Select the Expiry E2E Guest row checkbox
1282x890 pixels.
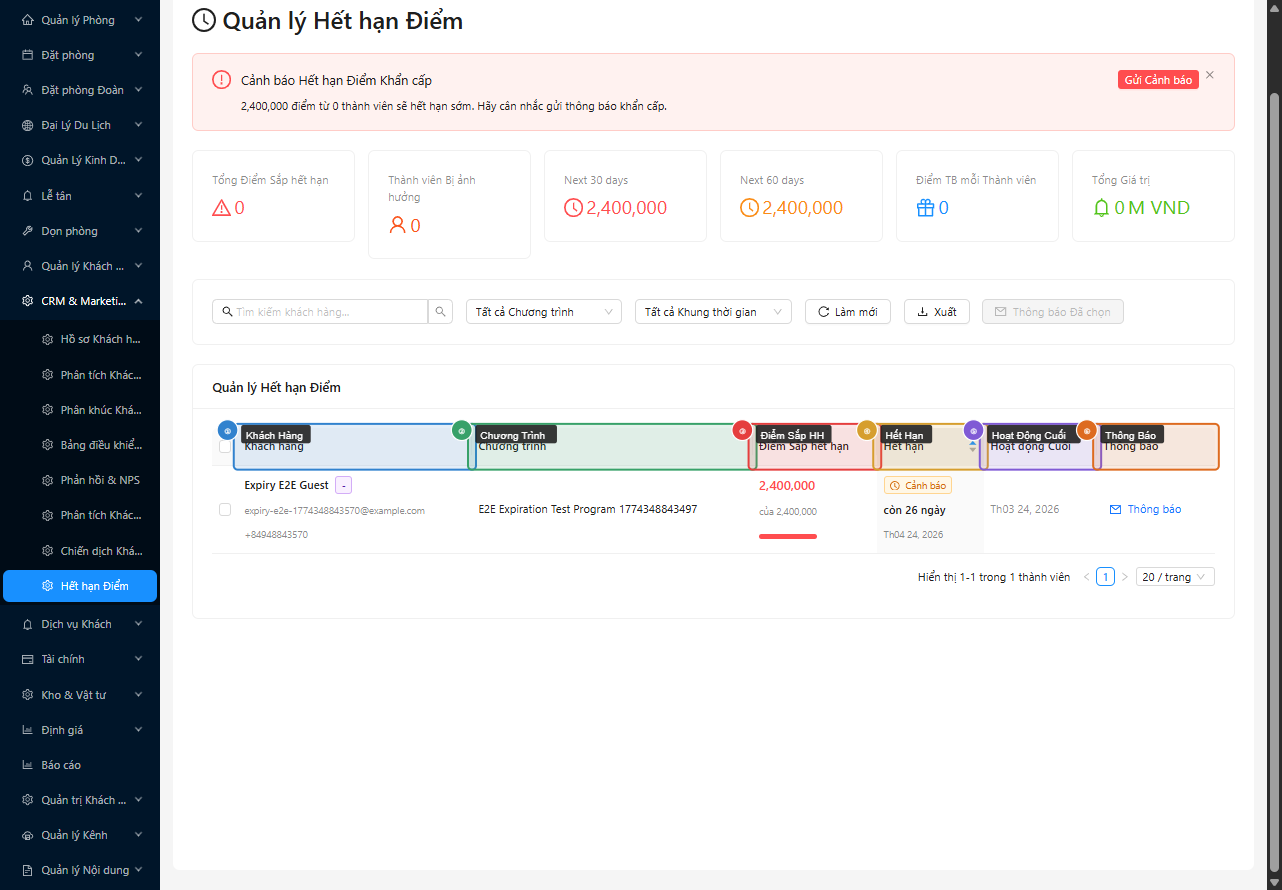coord(225,510)
